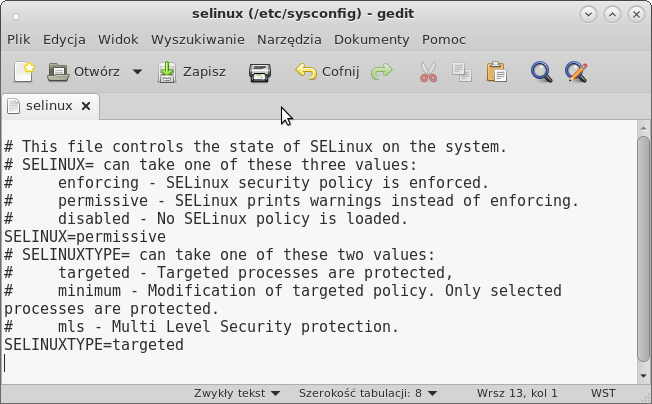The width and height of the screenshot is (652, 404).
Task: Click the Otwórz folder icon
Action: click(x=58, y=72)
